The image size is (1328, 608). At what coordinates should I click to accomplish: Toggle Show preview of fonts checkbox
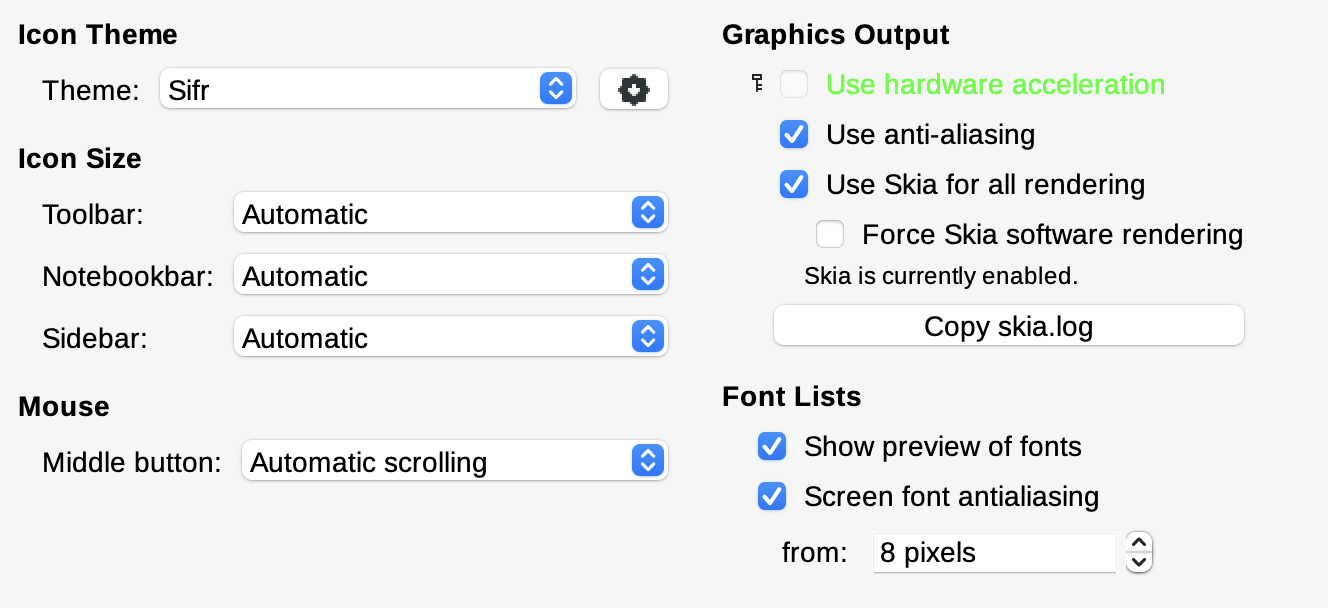point(772,446)
